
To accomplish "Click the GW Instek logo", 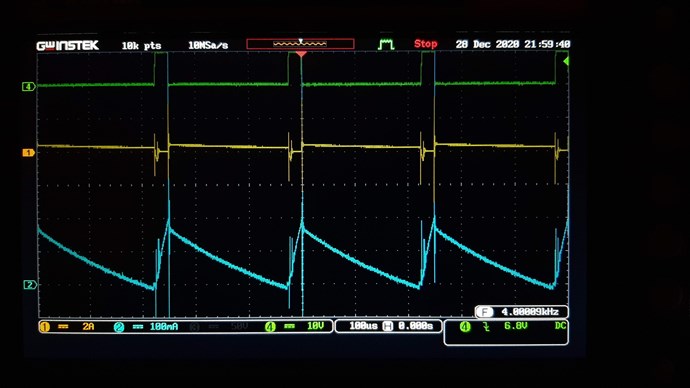I will tap(67, 45).
